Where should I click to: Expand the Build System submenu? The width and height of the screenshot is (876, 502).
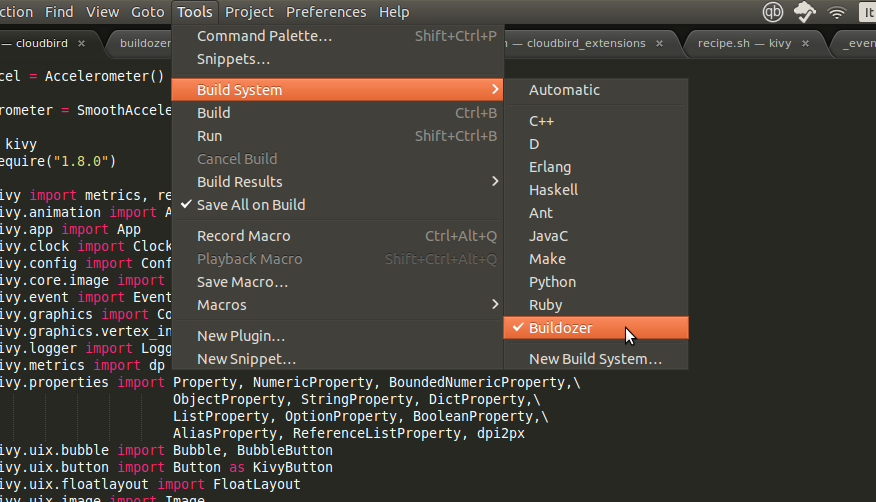tap(337, 90)
